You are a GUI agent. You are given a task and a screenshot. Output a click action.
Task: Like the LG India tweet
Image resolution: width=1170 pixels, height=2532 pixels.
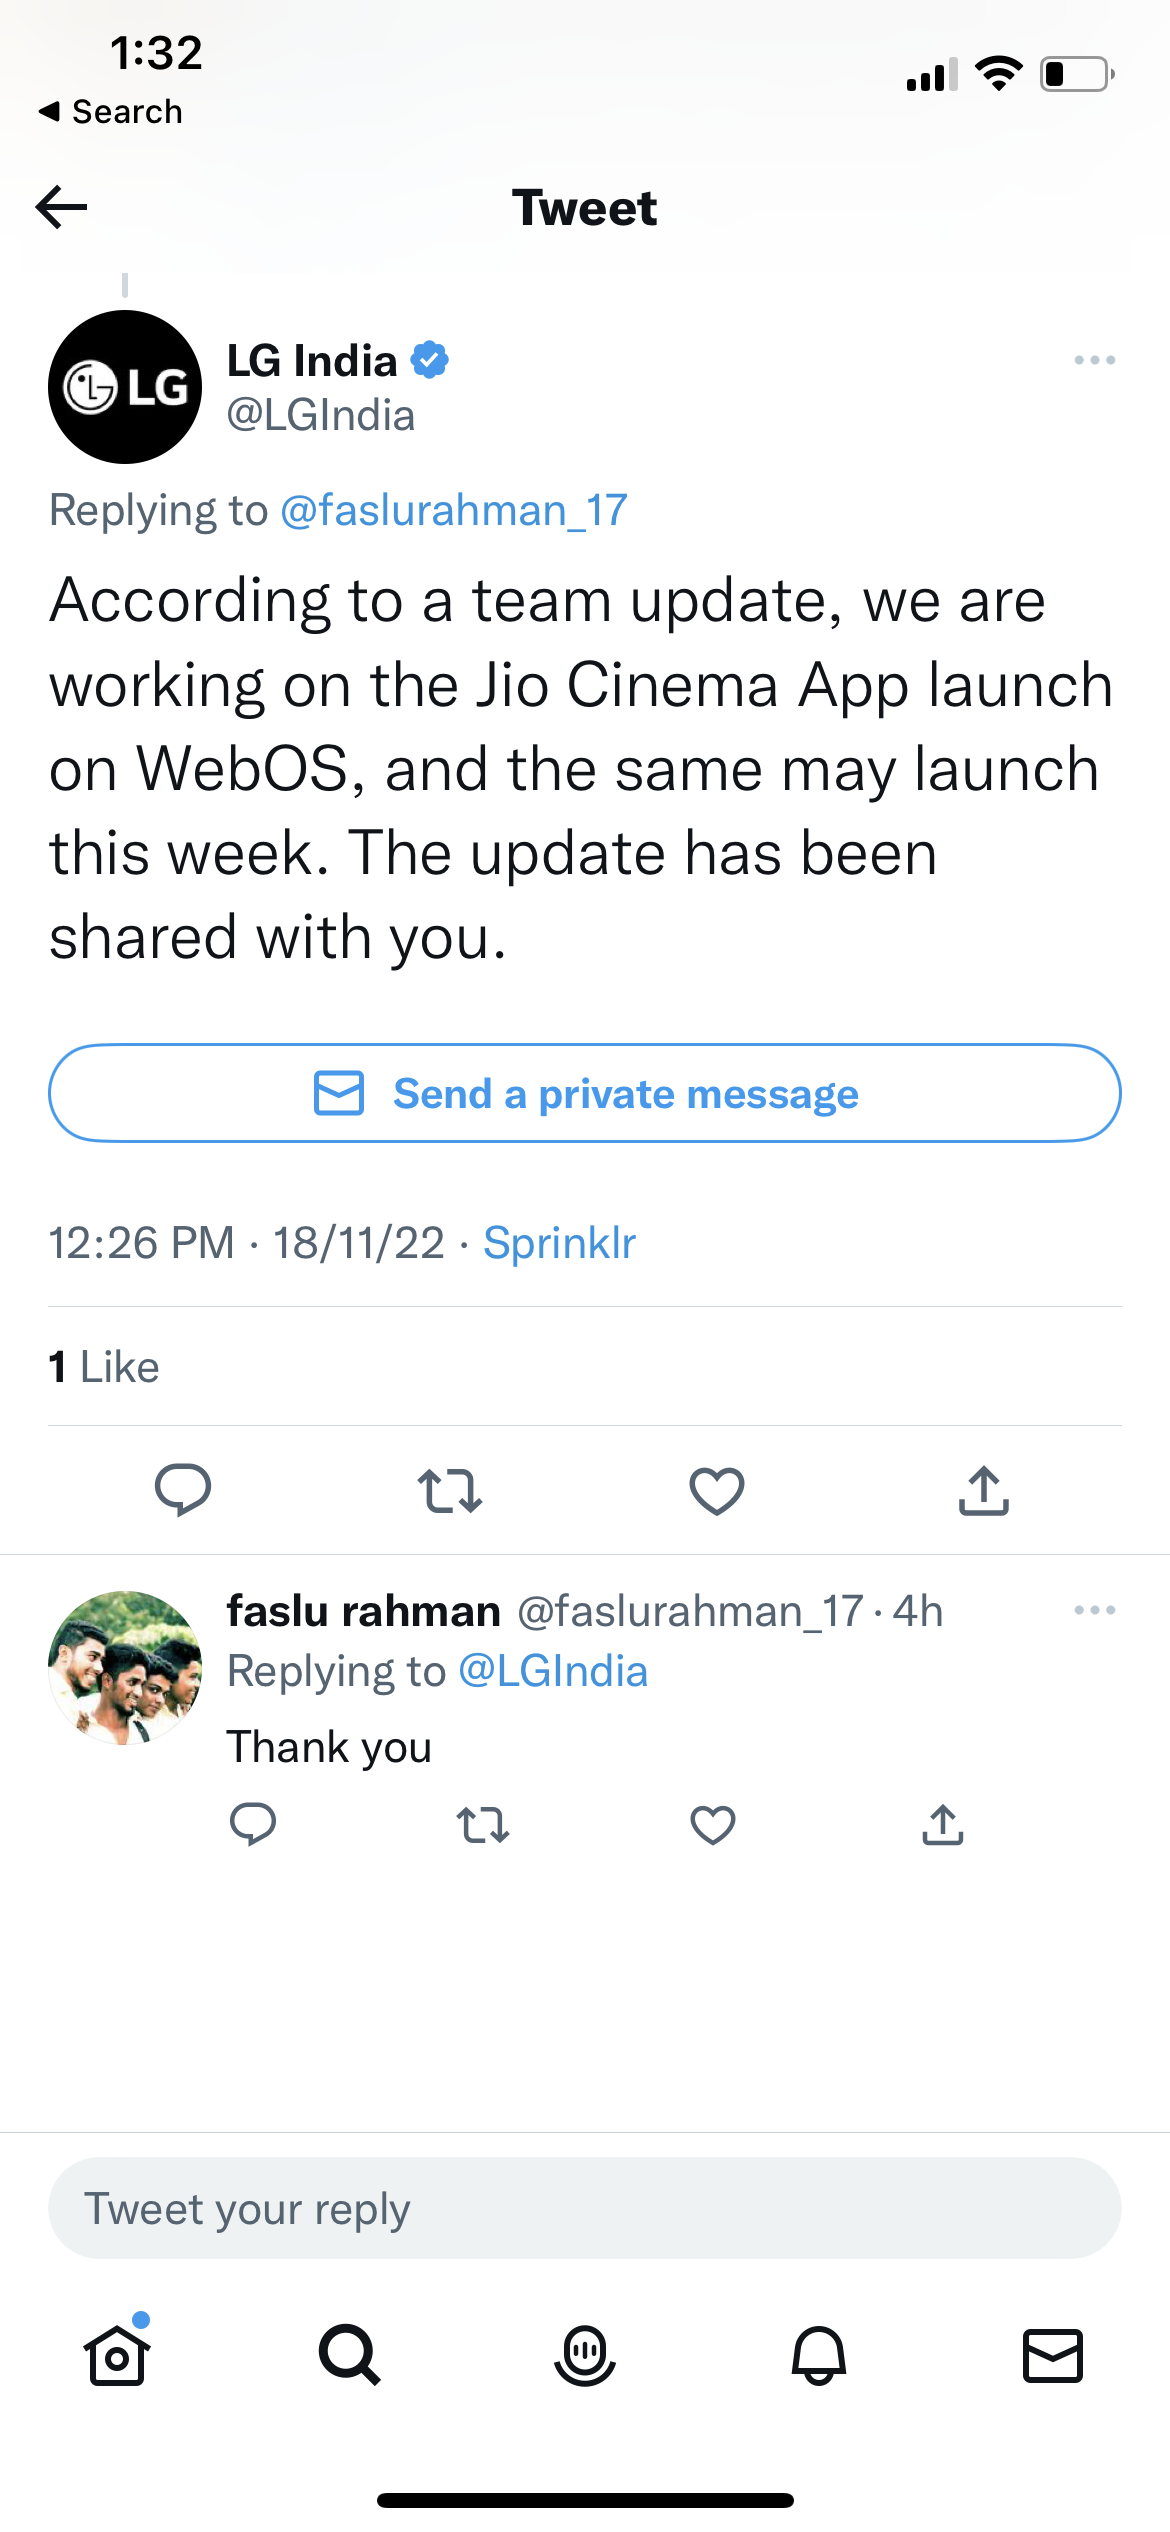pyautogui.click(x=717, y=1490)
